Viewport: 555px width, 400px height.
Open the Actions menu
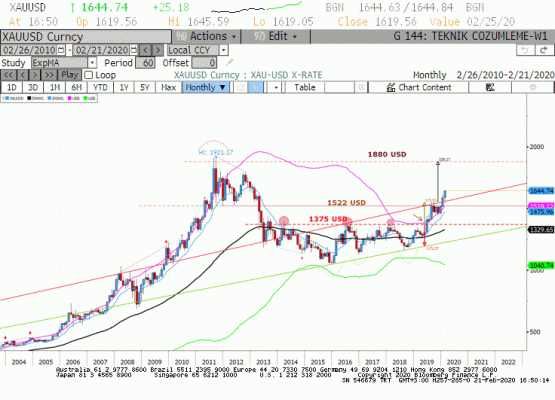pyautogui.click(x=206, y=36)
